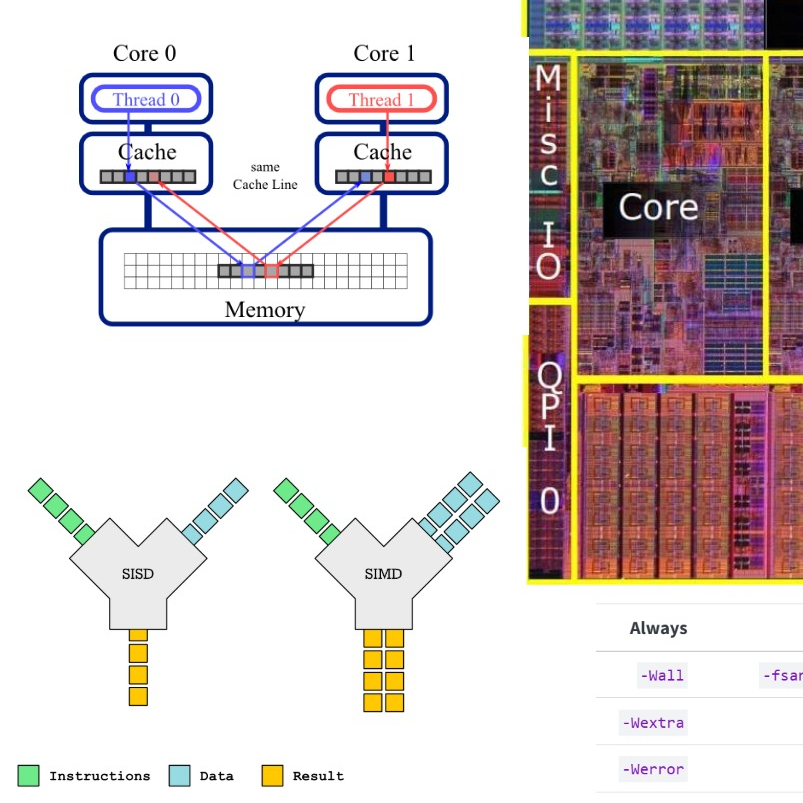Click the yellow result blocks below SIMD

383,669
